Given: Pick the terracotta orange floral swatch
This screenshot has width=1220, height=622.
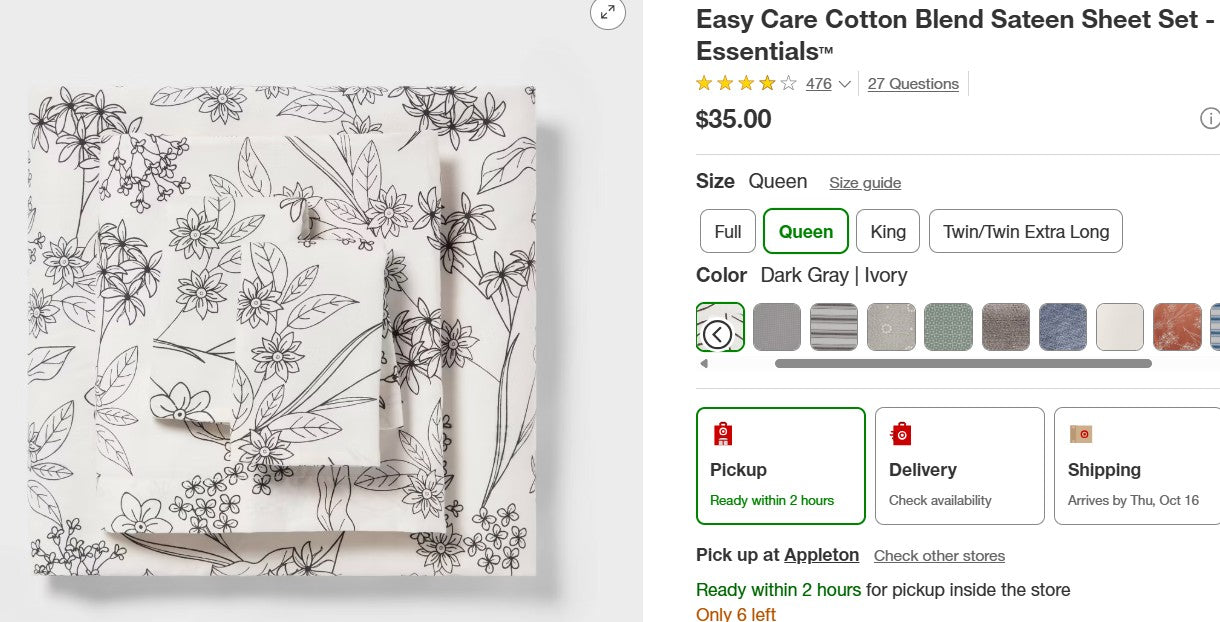Looking at the screenshot, I should (x=1176, y=327).
